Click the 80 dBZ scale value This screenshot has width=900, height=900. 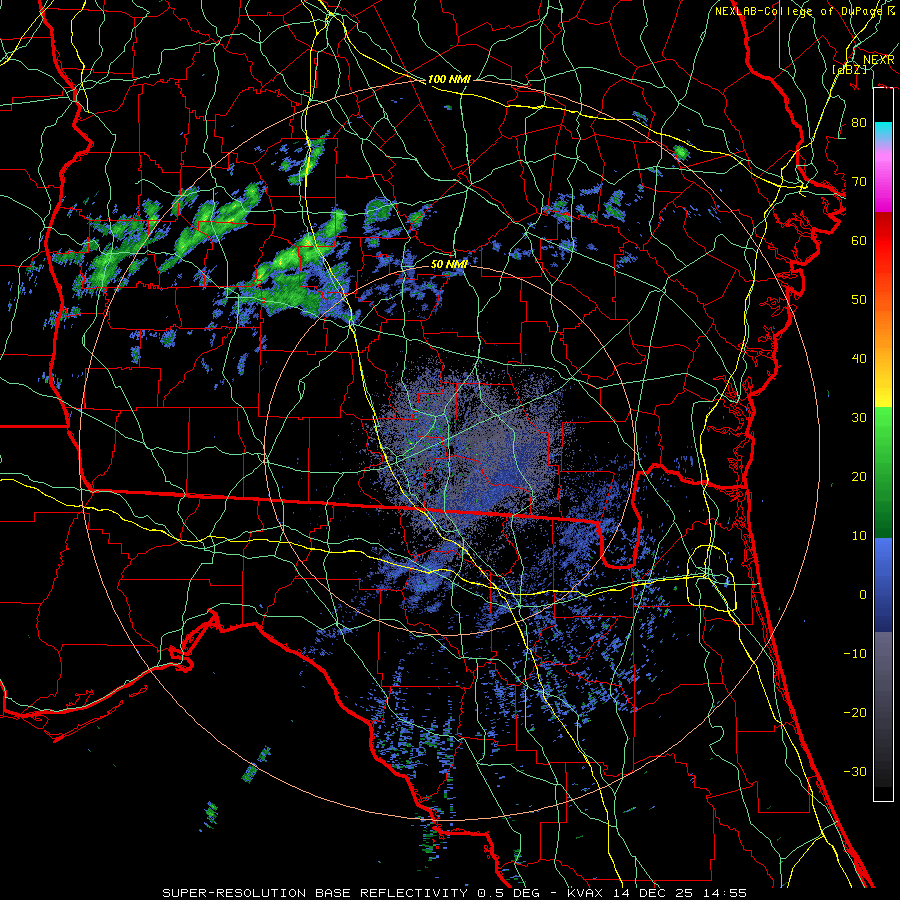coord(859,123)
